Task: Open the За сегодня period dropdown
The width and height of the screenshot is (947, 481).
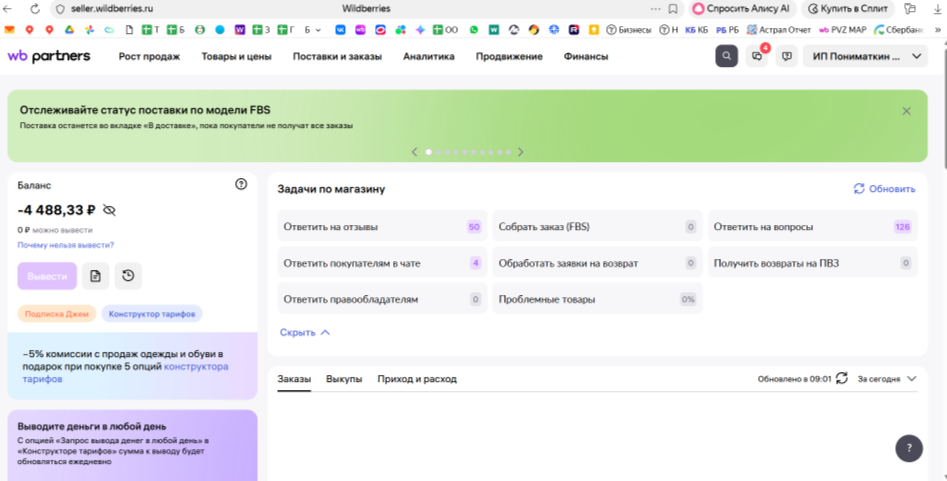Action: pos(887,379)
